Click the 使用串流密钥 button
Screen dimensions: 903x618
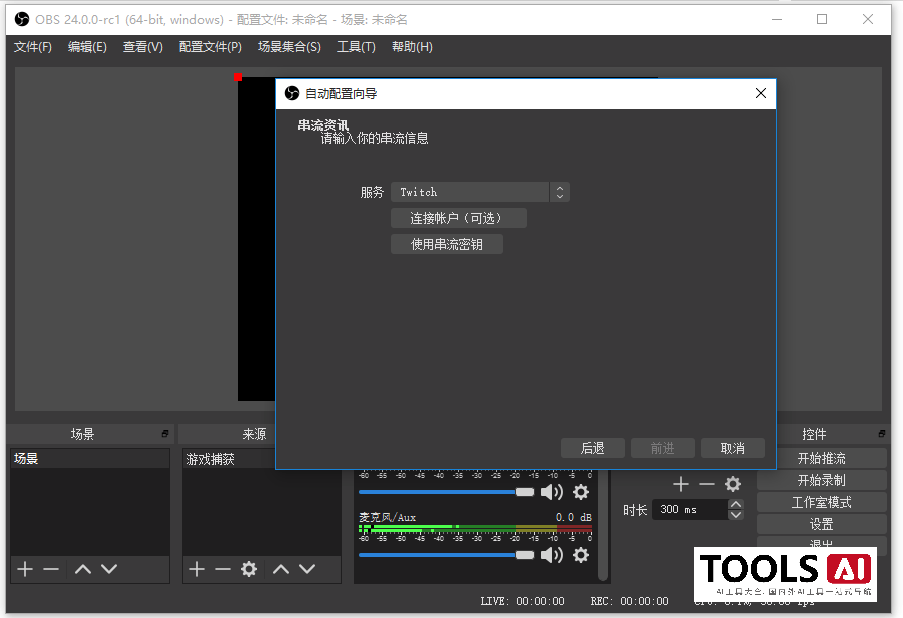(446, 243)
